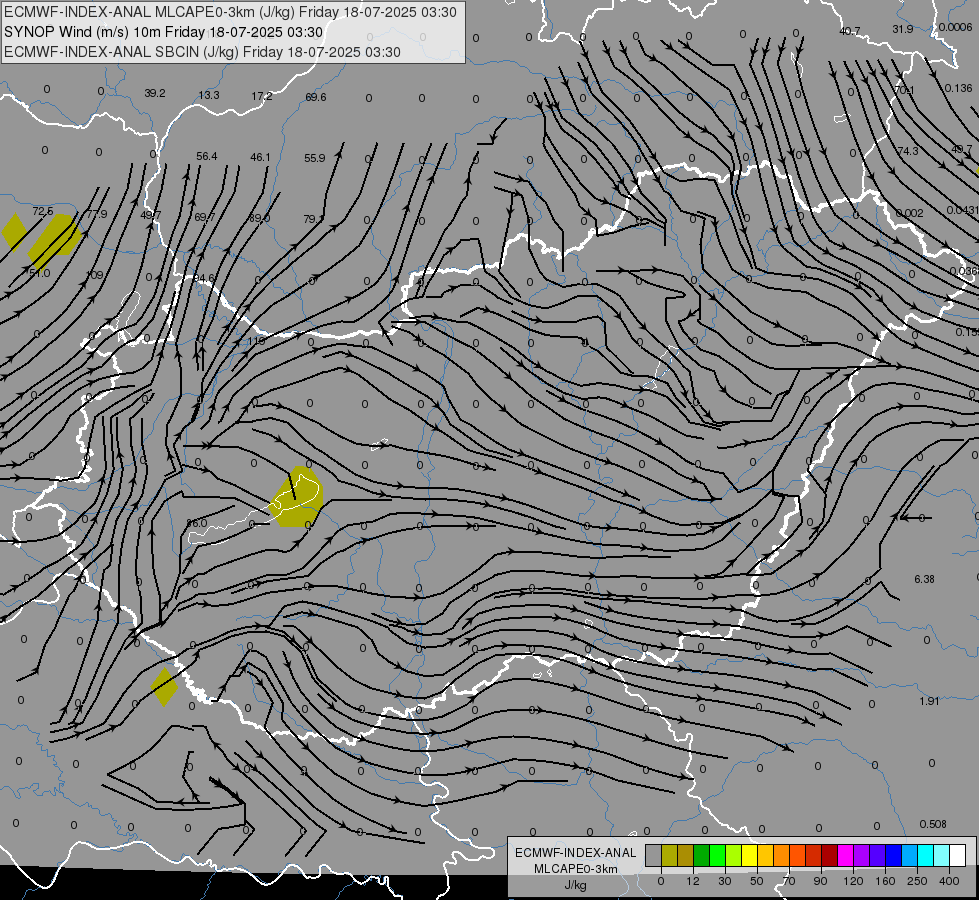
Task: Select the white legend swatch
Action: pyautogui.click(x=958, y=855)
